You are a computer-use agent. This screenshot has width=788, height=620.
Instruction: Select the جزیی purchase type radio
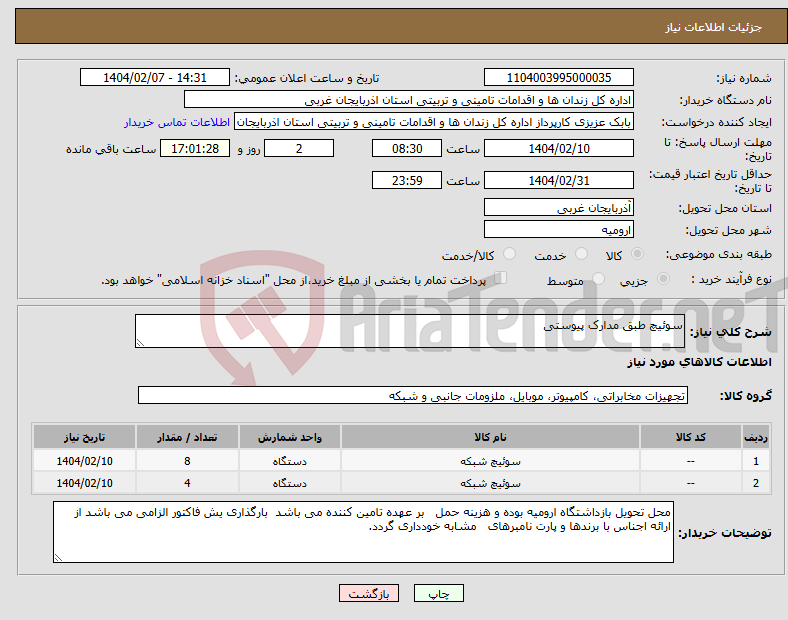coord(663,278)
